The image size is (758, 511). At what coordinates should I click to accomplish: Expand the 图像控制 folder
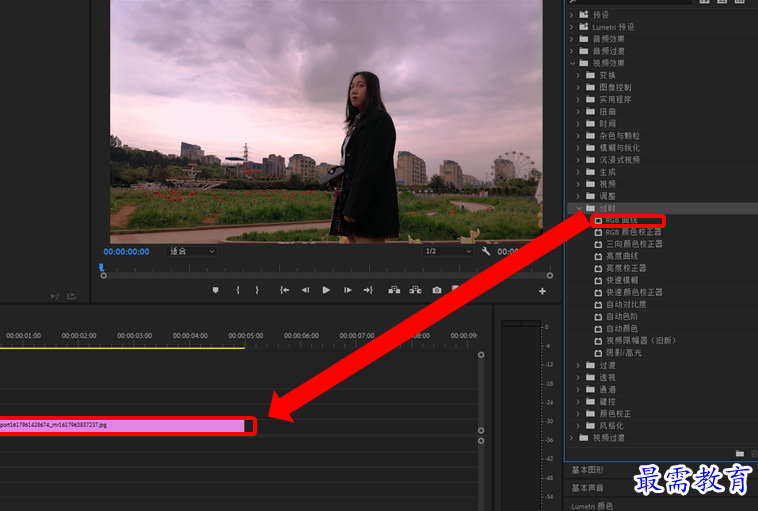point(579,88)
